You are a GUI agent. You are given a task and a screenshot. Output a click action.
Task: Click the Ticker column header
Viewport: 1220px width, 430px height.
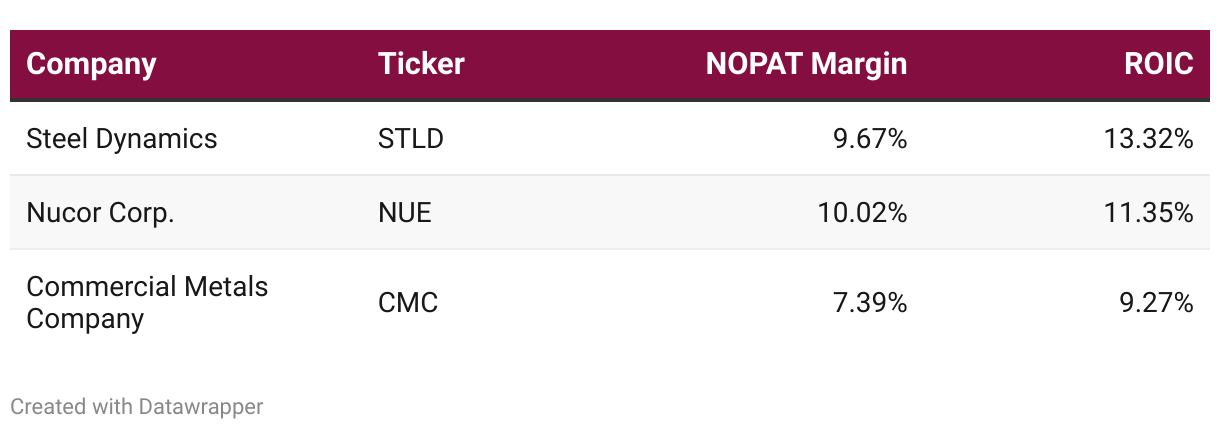(x=421, y=64)
